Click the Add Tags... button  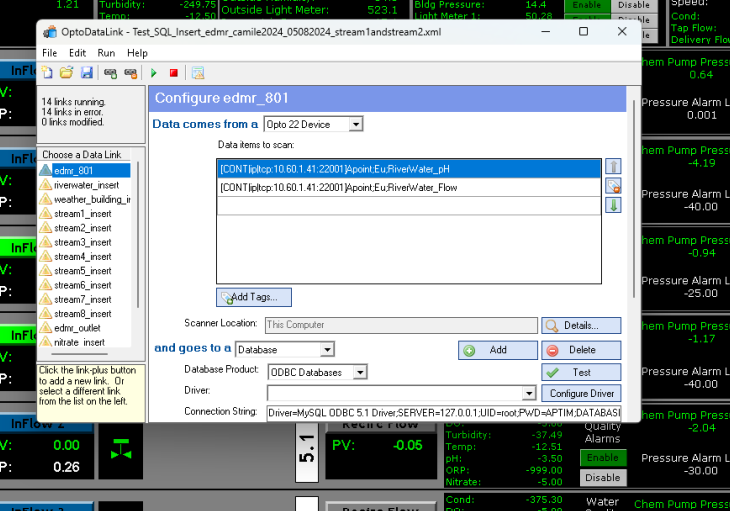click(254, 297)
